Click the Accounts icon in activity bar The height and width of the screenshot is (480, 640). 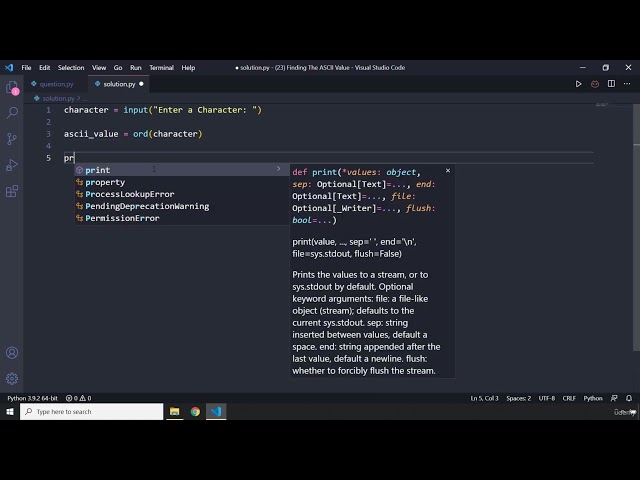click(12, 353)
